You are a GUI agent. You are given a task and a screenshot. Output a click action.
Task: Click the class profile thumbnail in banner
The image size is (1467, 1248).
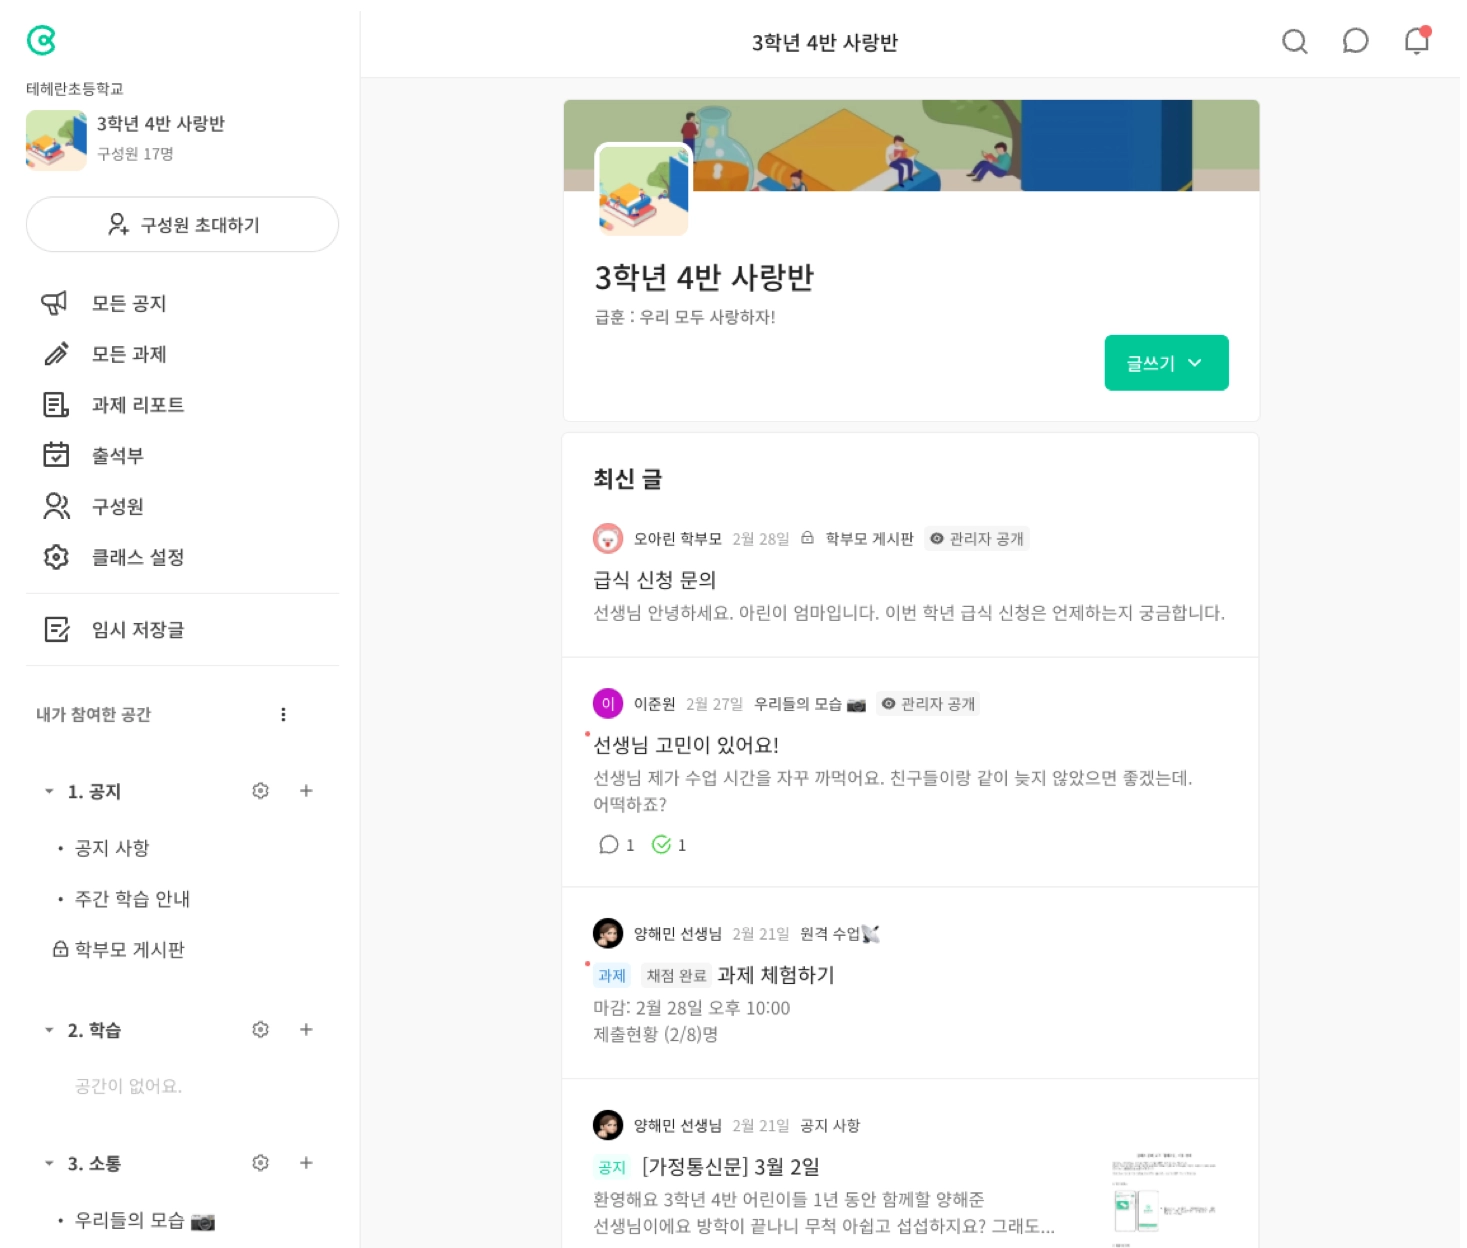coord(643,190)
